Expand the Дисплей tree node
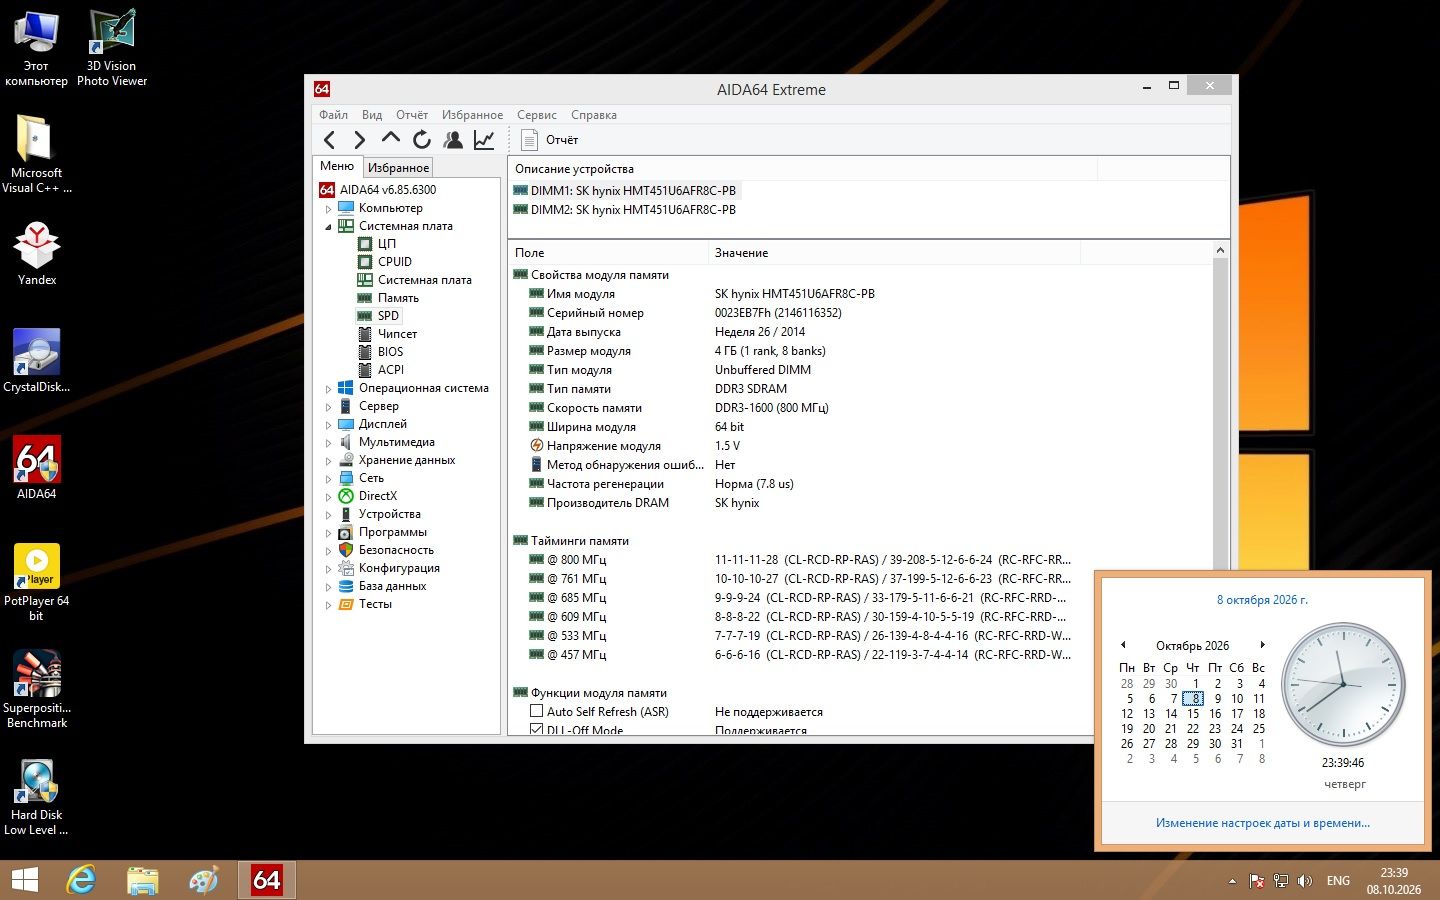The image size is (1440, 900). (328, 425)
